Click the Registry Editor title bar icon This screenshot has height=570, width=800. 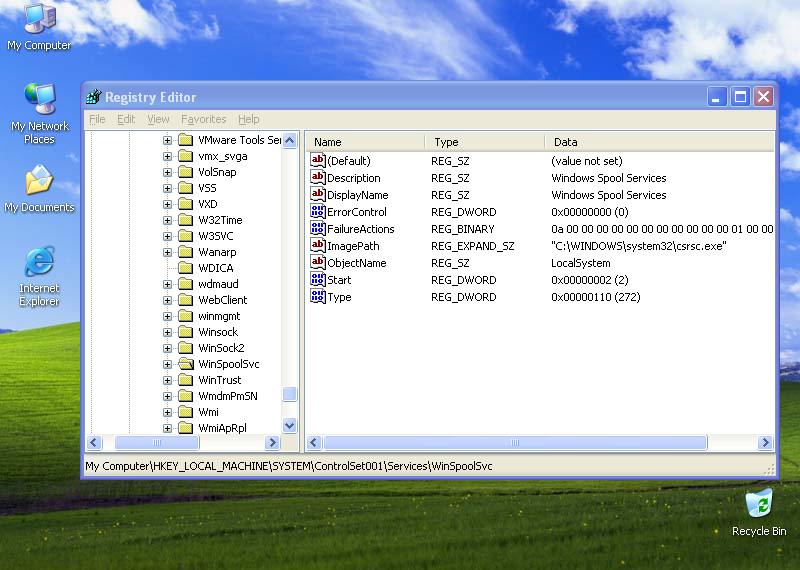[x=94, y=96]
